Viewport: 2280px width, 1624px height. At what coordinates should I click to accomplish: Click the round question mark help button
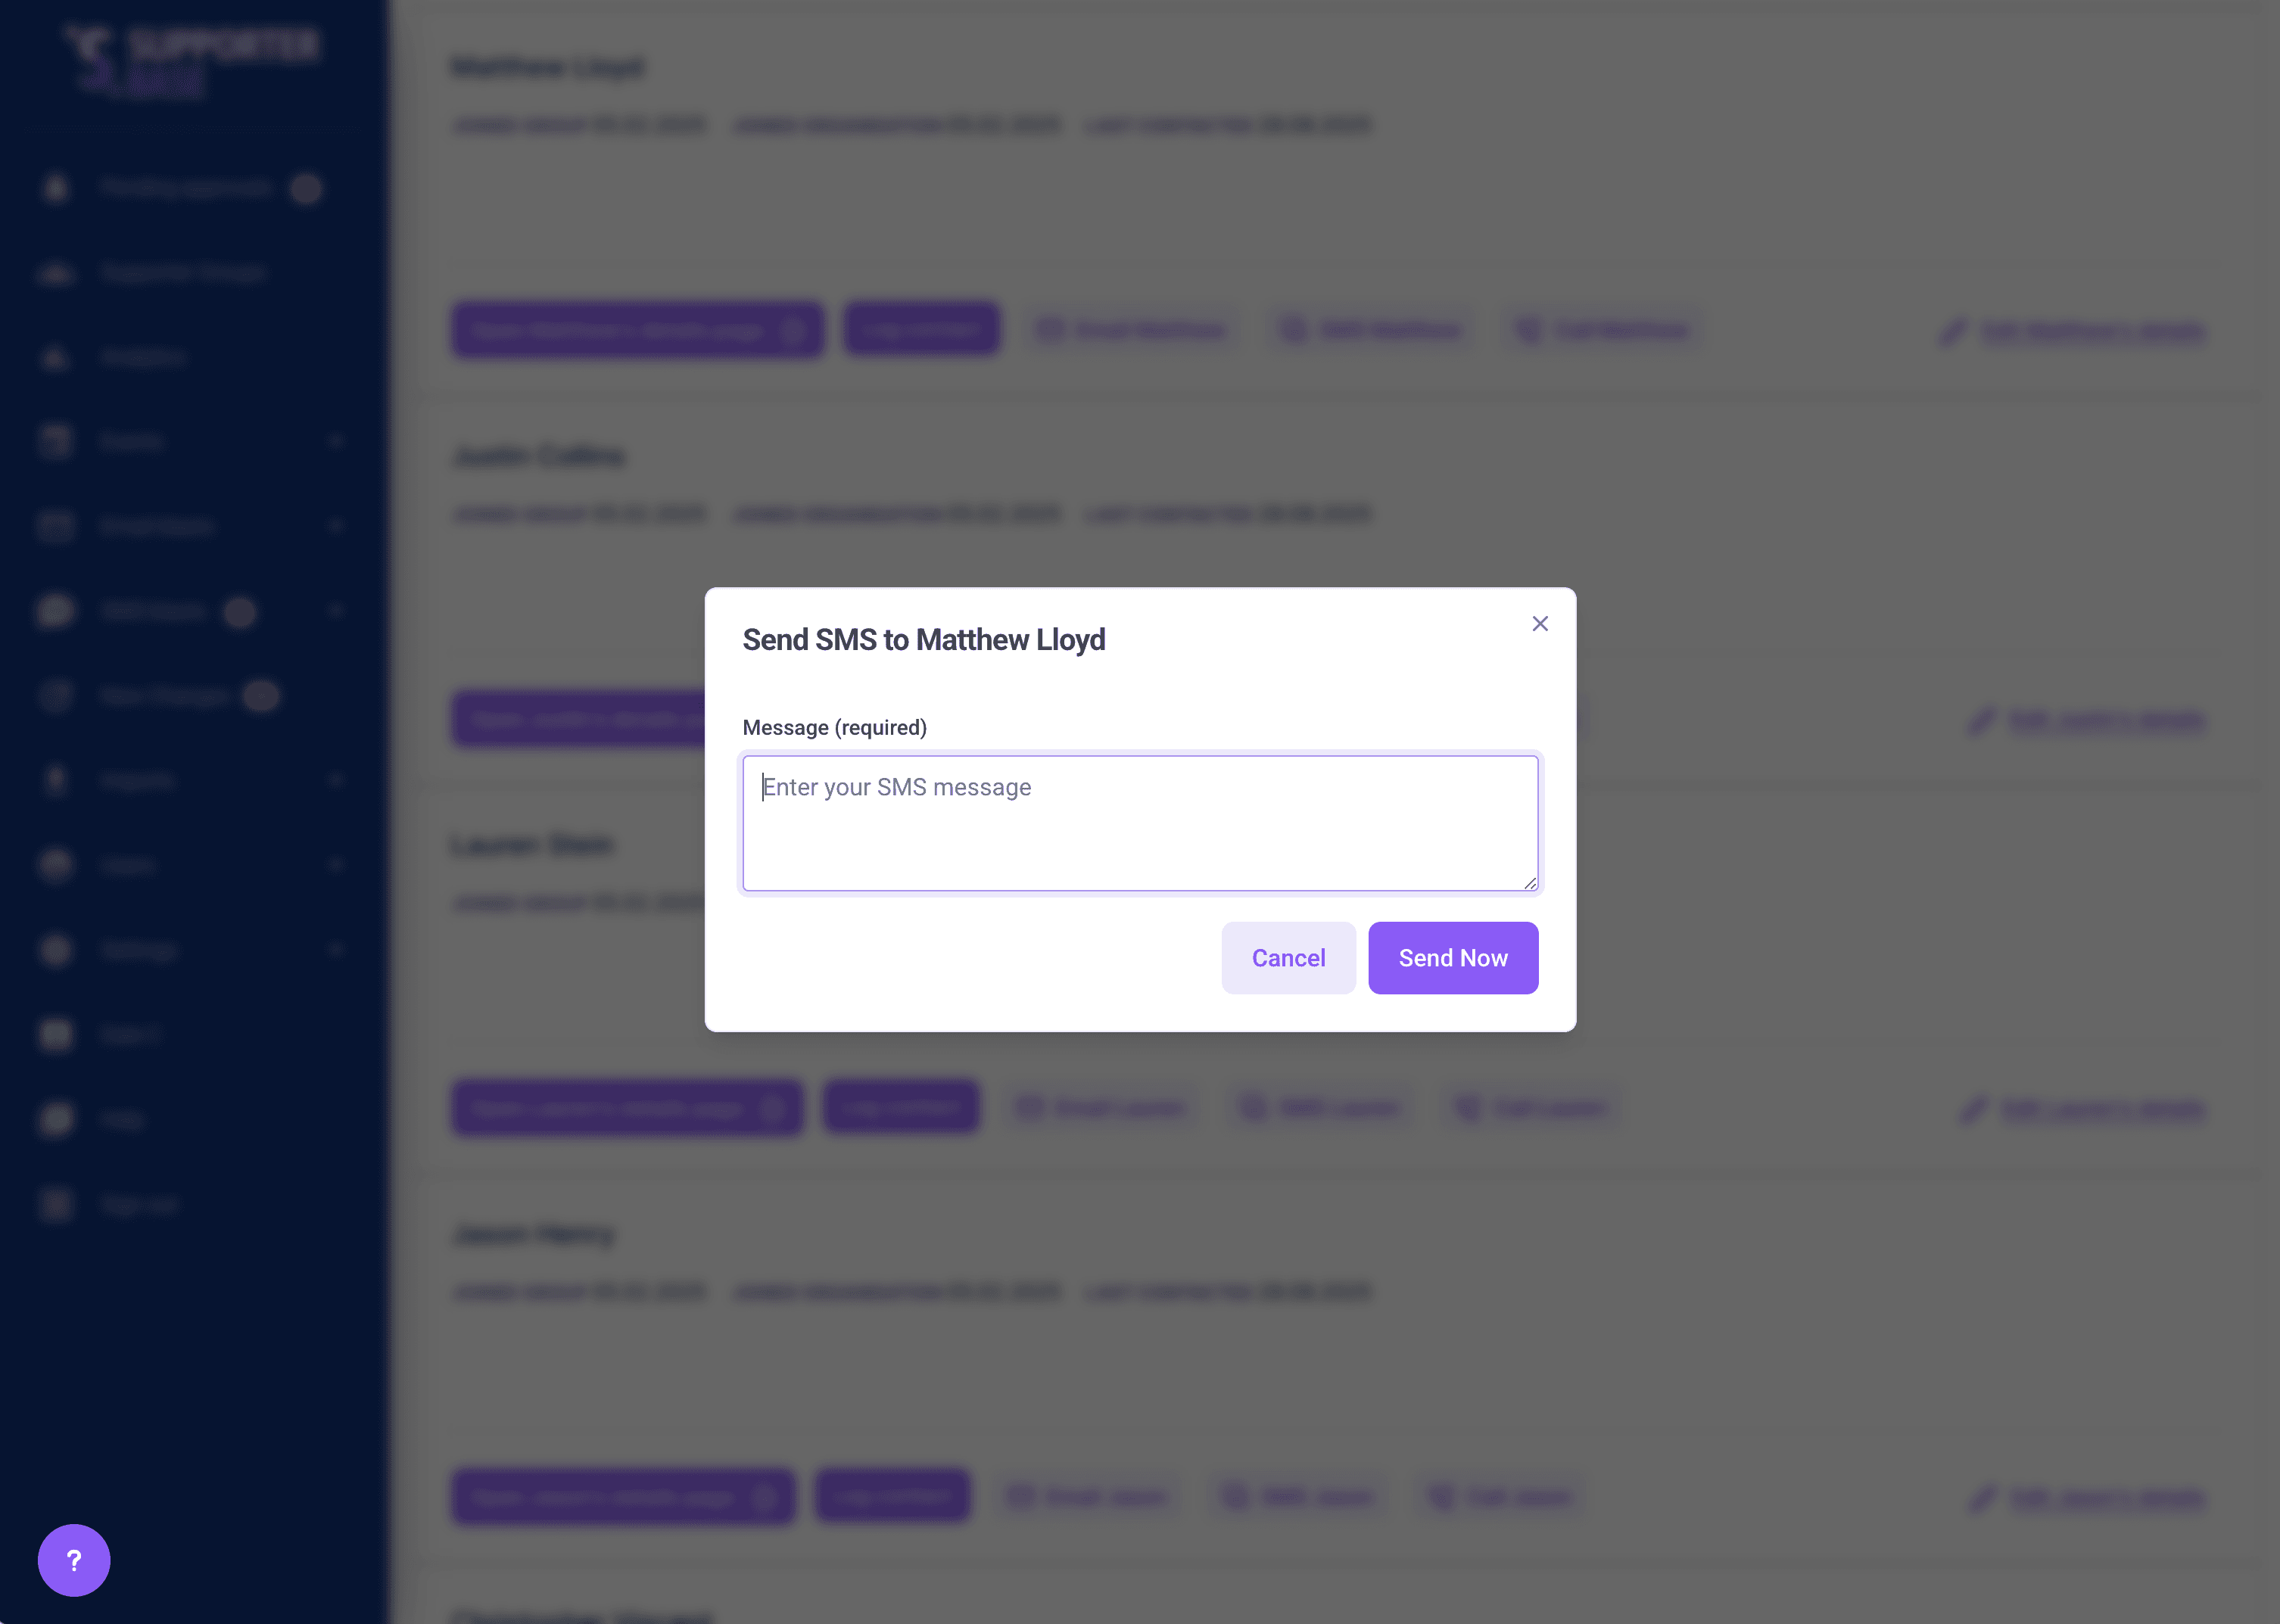74,1559
